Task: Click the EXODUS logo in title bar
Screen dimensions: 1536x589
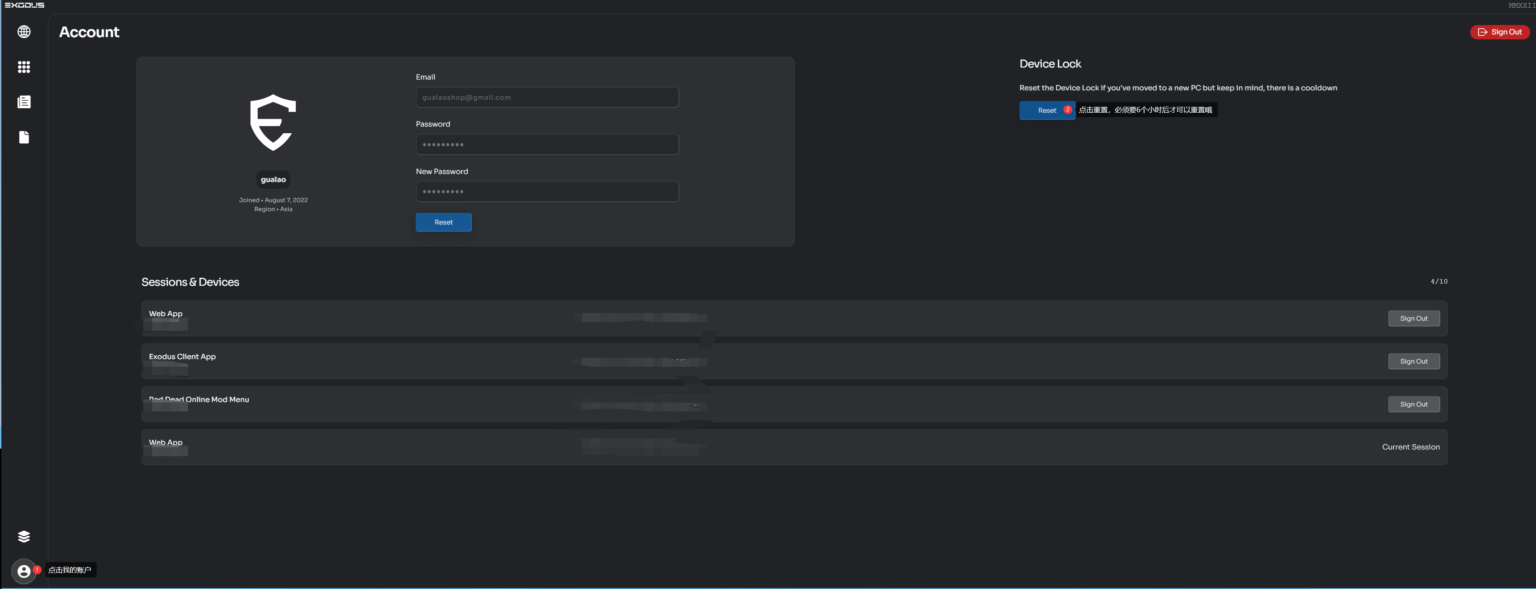Action: pyautogui.click(x=24, y=5)
